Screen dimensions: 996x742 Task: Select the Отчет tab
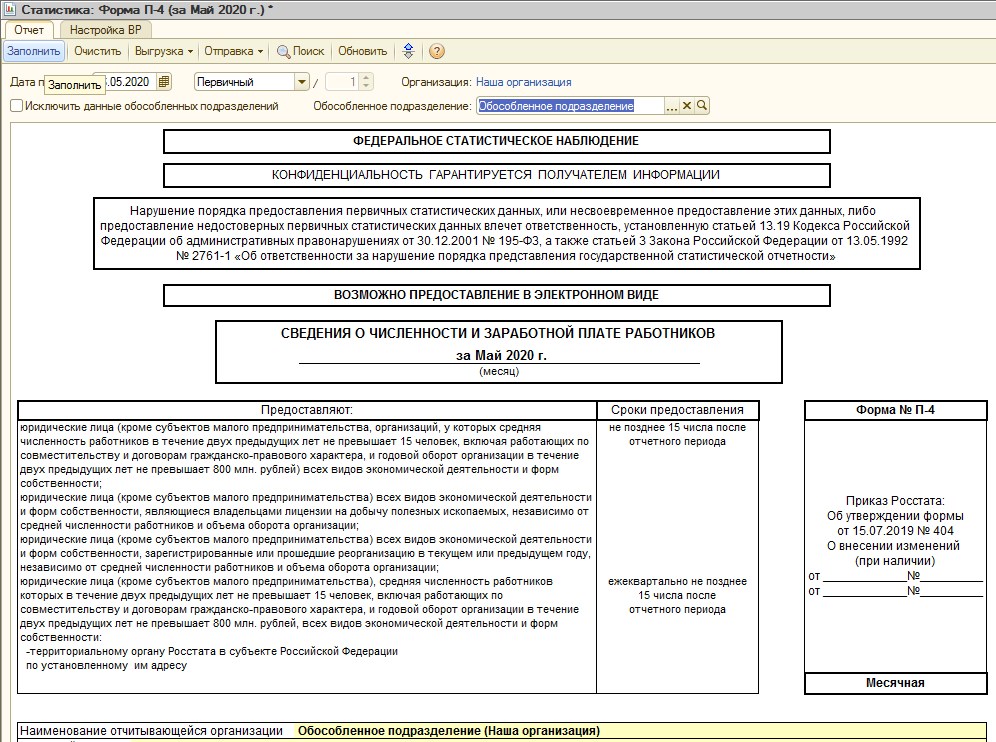[x=29, y=30]
